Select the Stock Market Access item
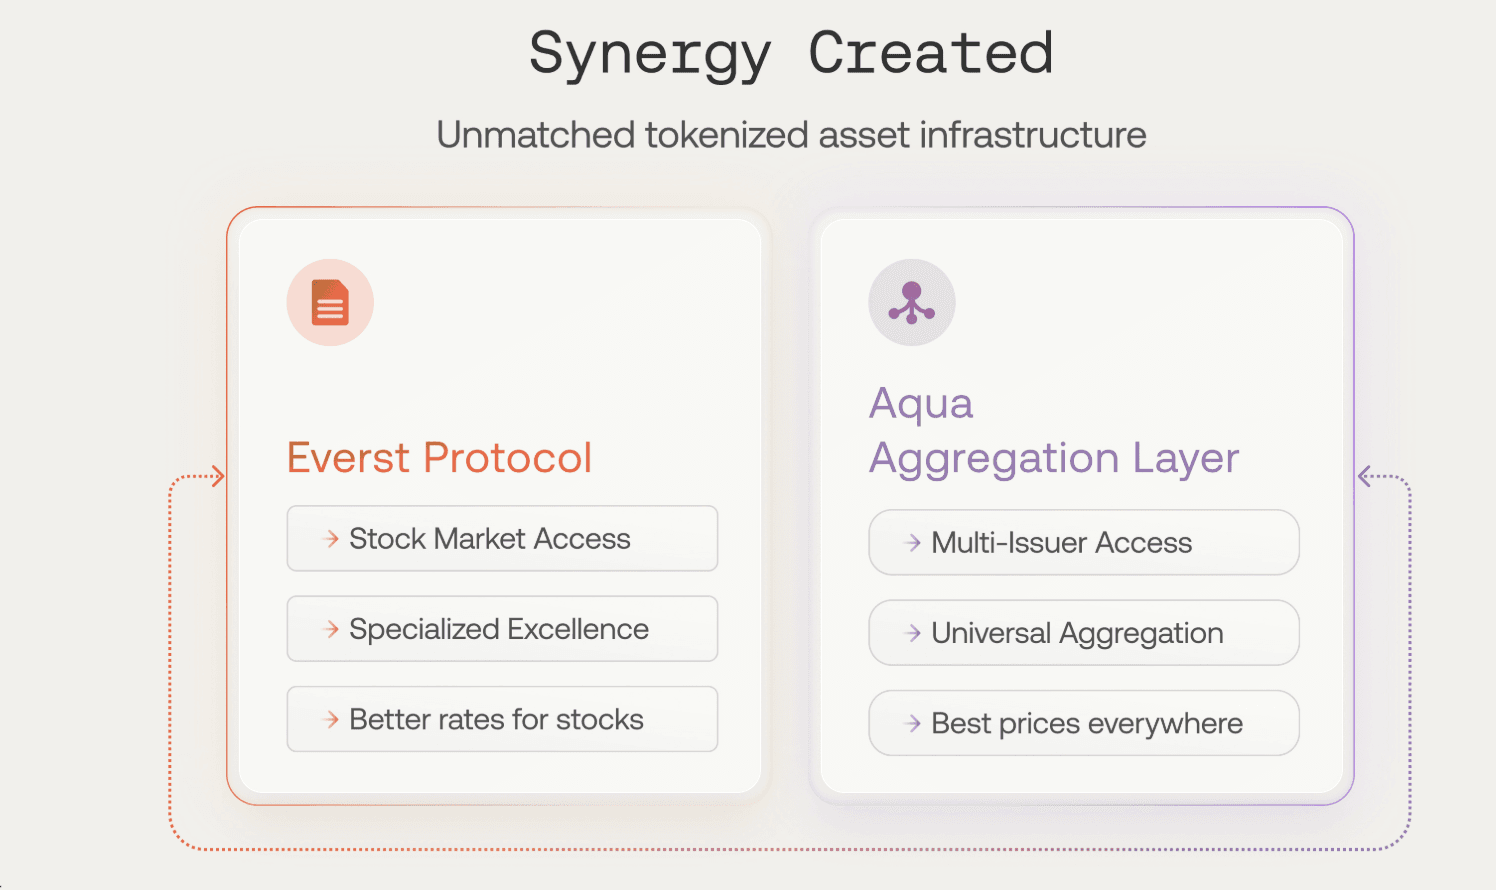This screenshot has height=890, width=1496. click(502, 539)
